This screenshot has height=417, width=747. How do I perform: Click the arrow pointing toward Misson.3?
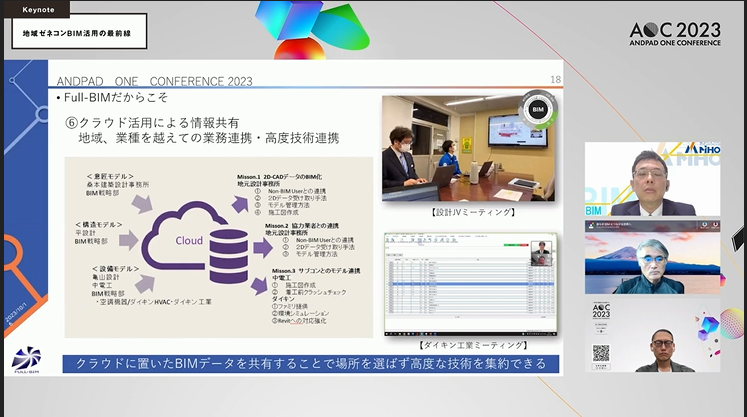pos(259,285)
